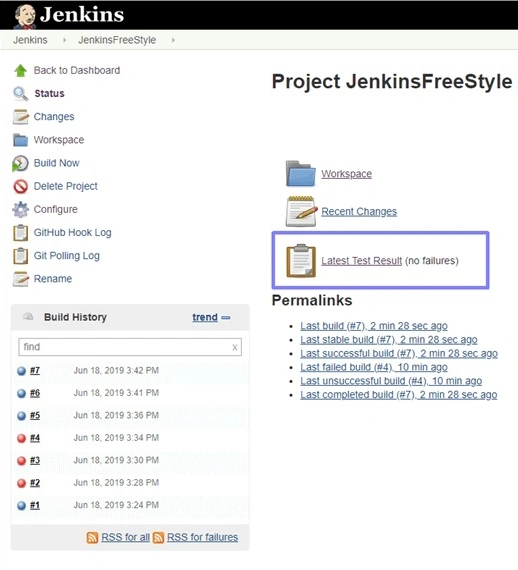The image size is (518, 570).
Task: Click the RSS for failures feed icon
Action: click(158, 537)
